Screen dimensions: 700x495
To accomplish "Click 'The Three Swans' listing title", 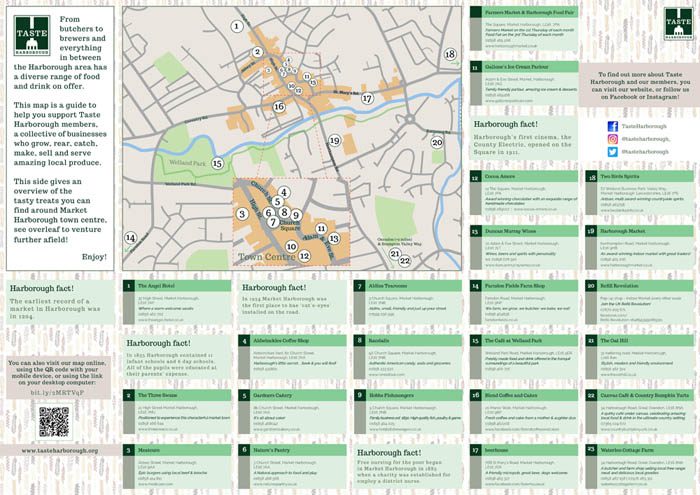I will coord(158,395).
